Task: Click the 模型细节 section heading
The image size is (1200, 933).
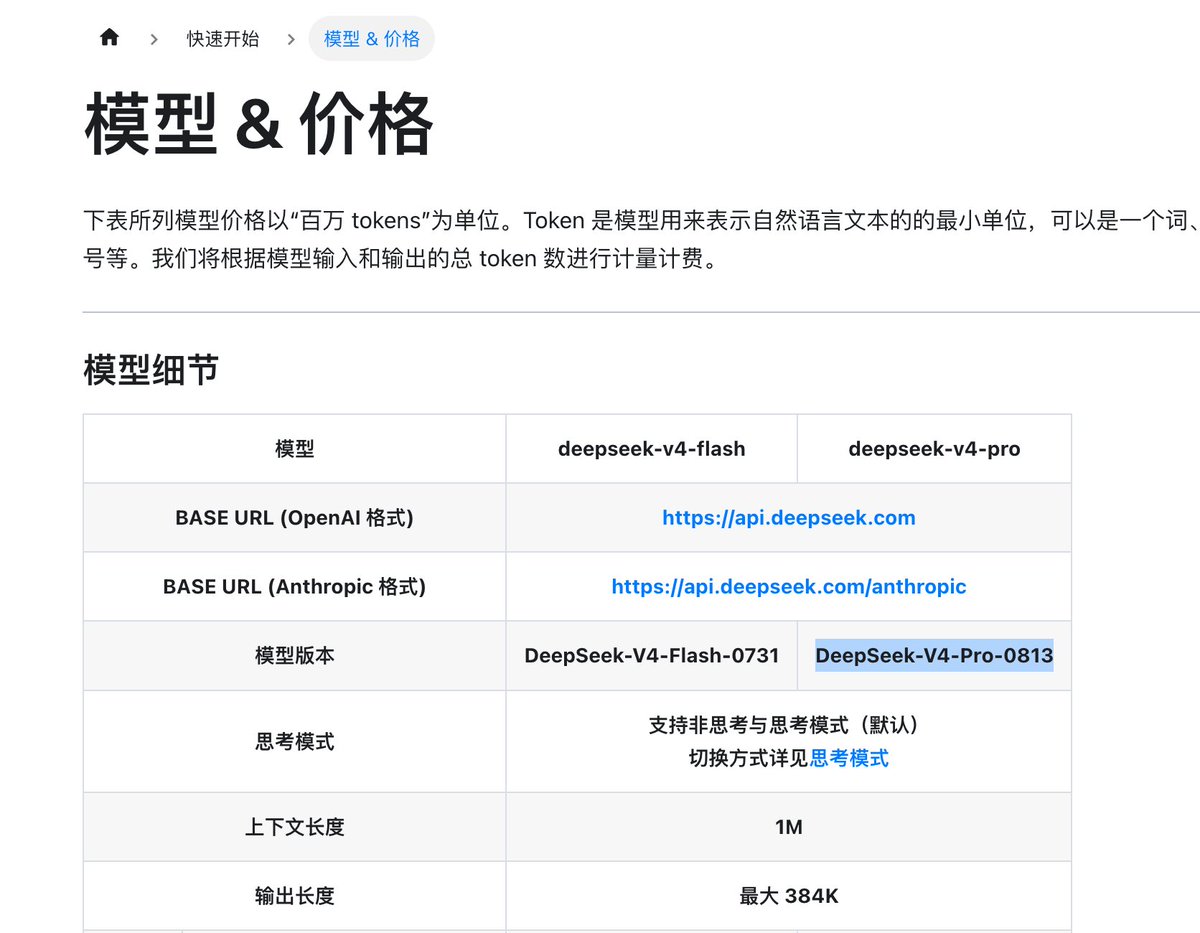Action: (x=151, y=370)
